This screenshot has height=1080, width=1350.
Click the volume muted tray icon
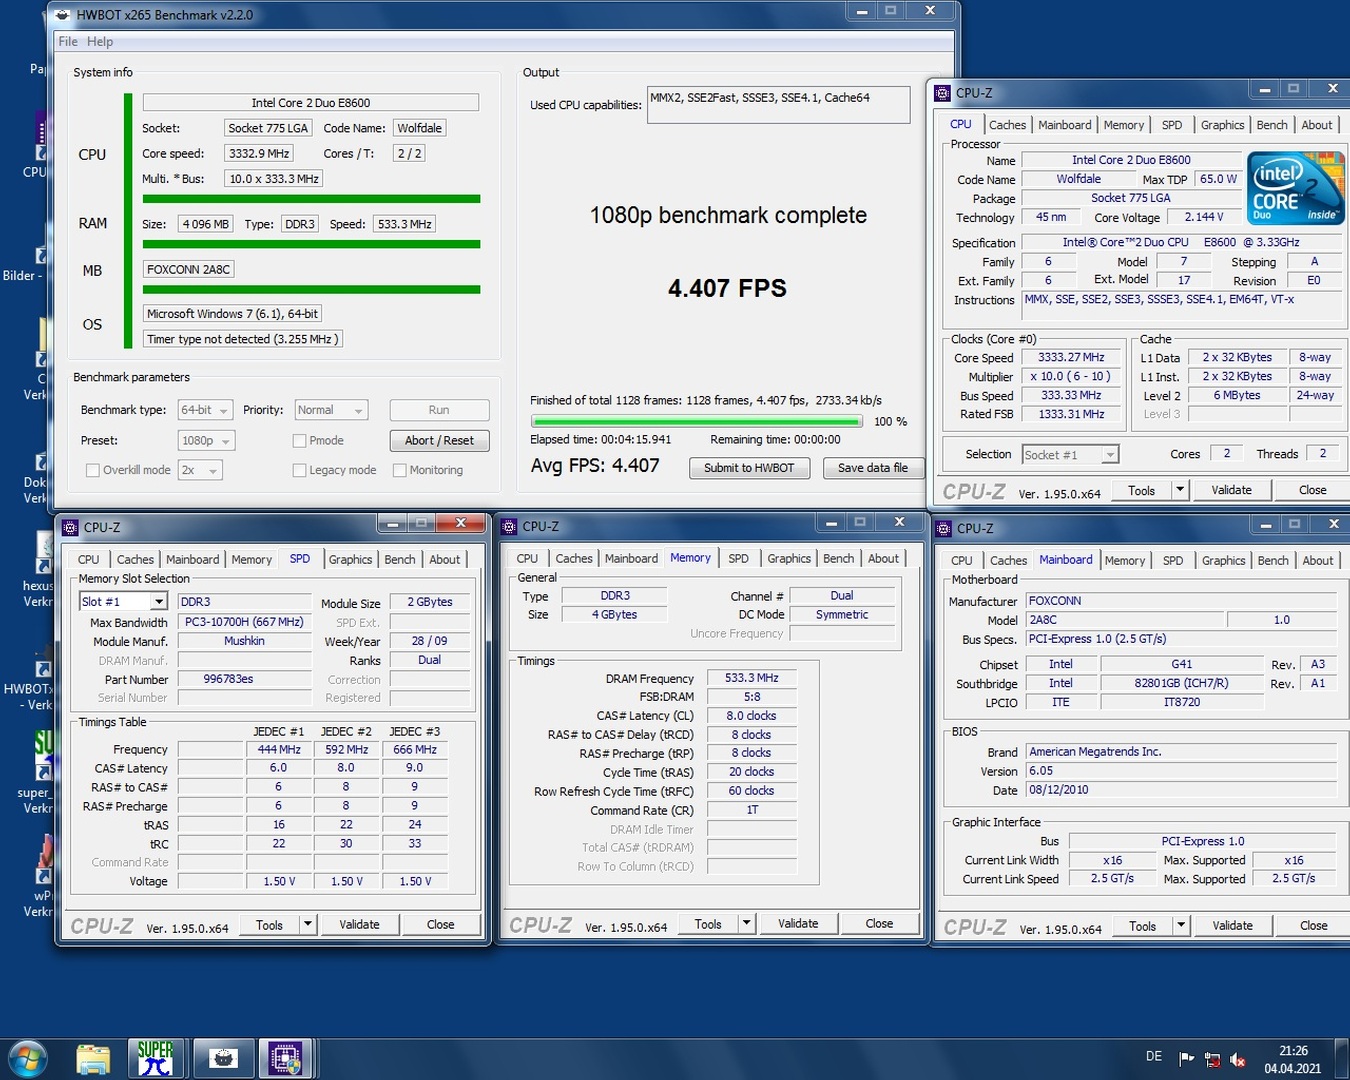(x=1238, y=1059)
